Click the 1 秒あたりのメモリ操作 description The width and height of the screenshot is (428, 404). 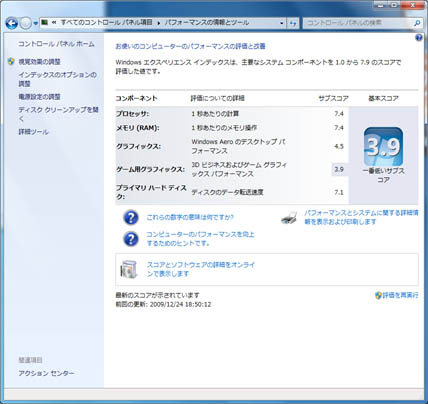tap(224, 128)
